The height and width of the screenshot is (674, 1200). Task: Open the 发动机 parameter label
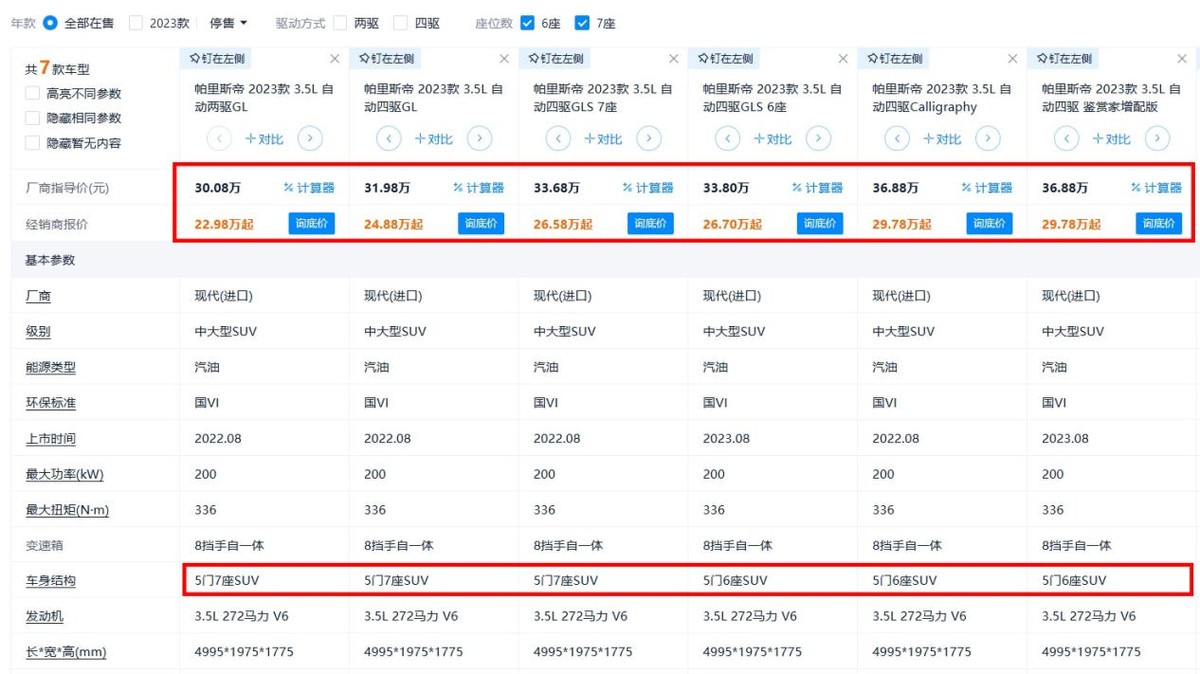coord(45,617)
